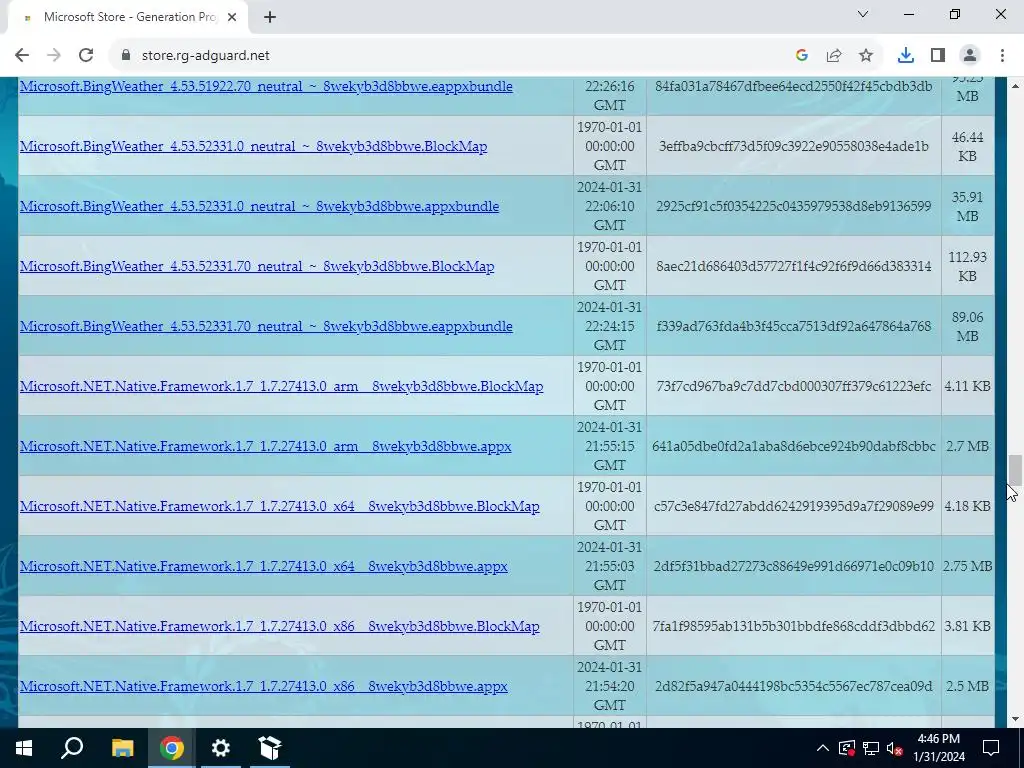Image resolution: width=1024 pixels, height=768 pixels.
Task: Select hash starting with 641a05dbe0fd2a
Action: [x=793, y=447]
